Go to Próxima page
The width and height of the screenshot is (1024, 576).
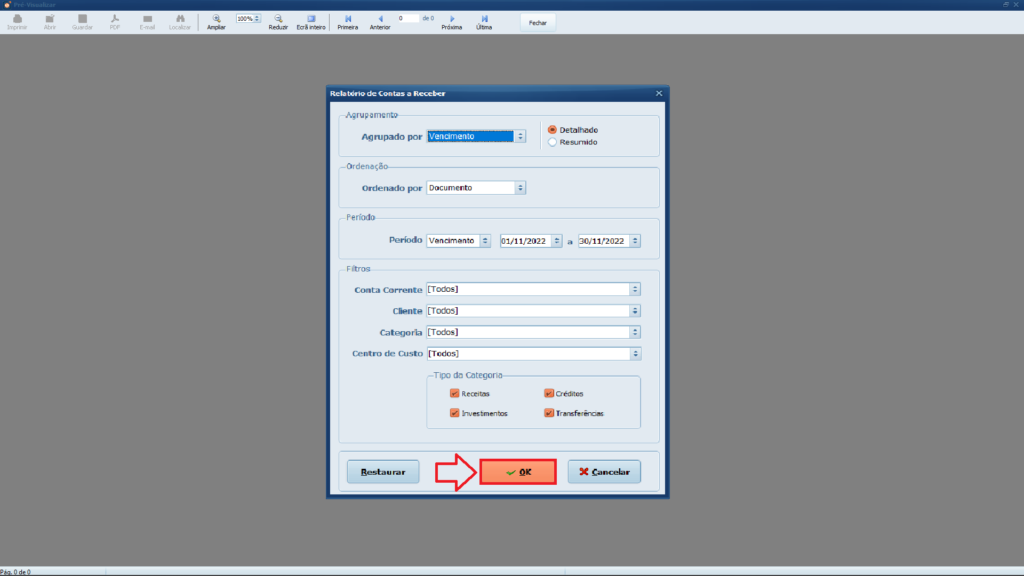click(x=452, y=19)
